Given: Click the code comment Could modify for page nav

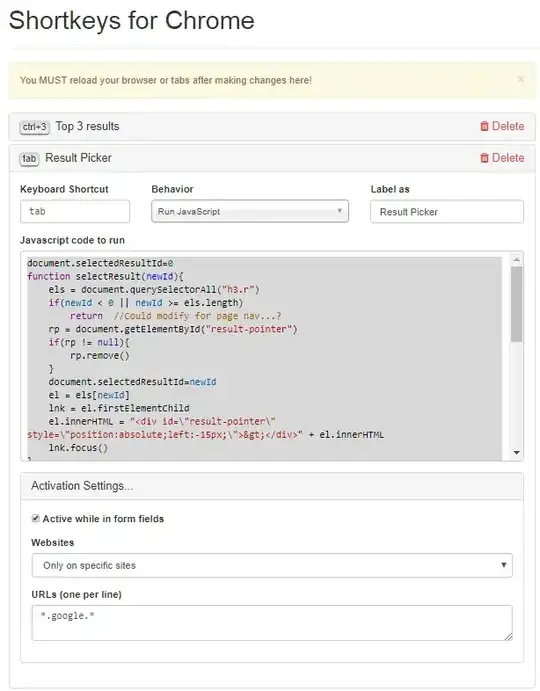Looking at the screenshot, I should (x=197, y=316).
